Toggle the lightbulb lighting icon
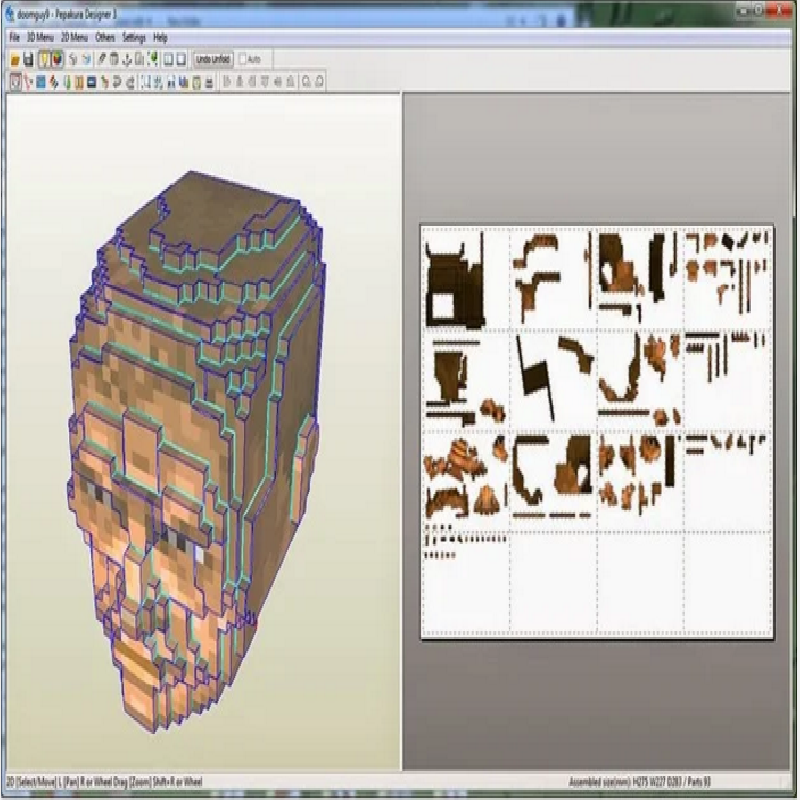The image size is (800, 800). click(44, 60)
